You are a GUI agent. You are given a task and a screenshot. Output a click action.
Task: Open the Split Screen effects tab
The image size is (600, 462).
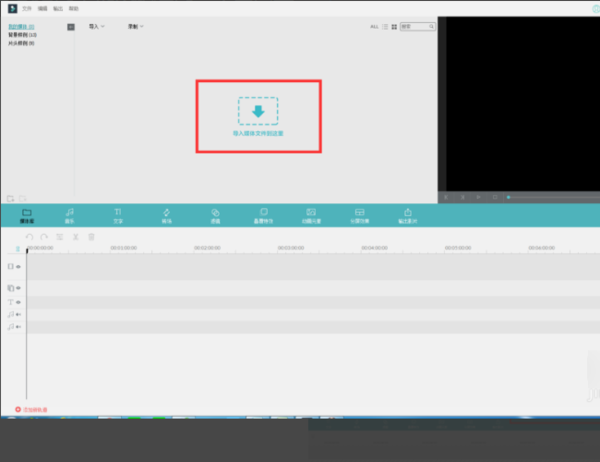click(360, 215)
